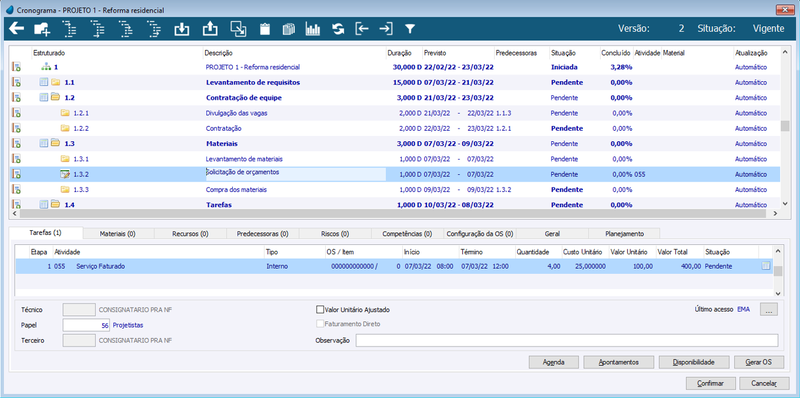The image size is (800, 398).
Task: Click the add new folder icon
Action: pos(41,29)
